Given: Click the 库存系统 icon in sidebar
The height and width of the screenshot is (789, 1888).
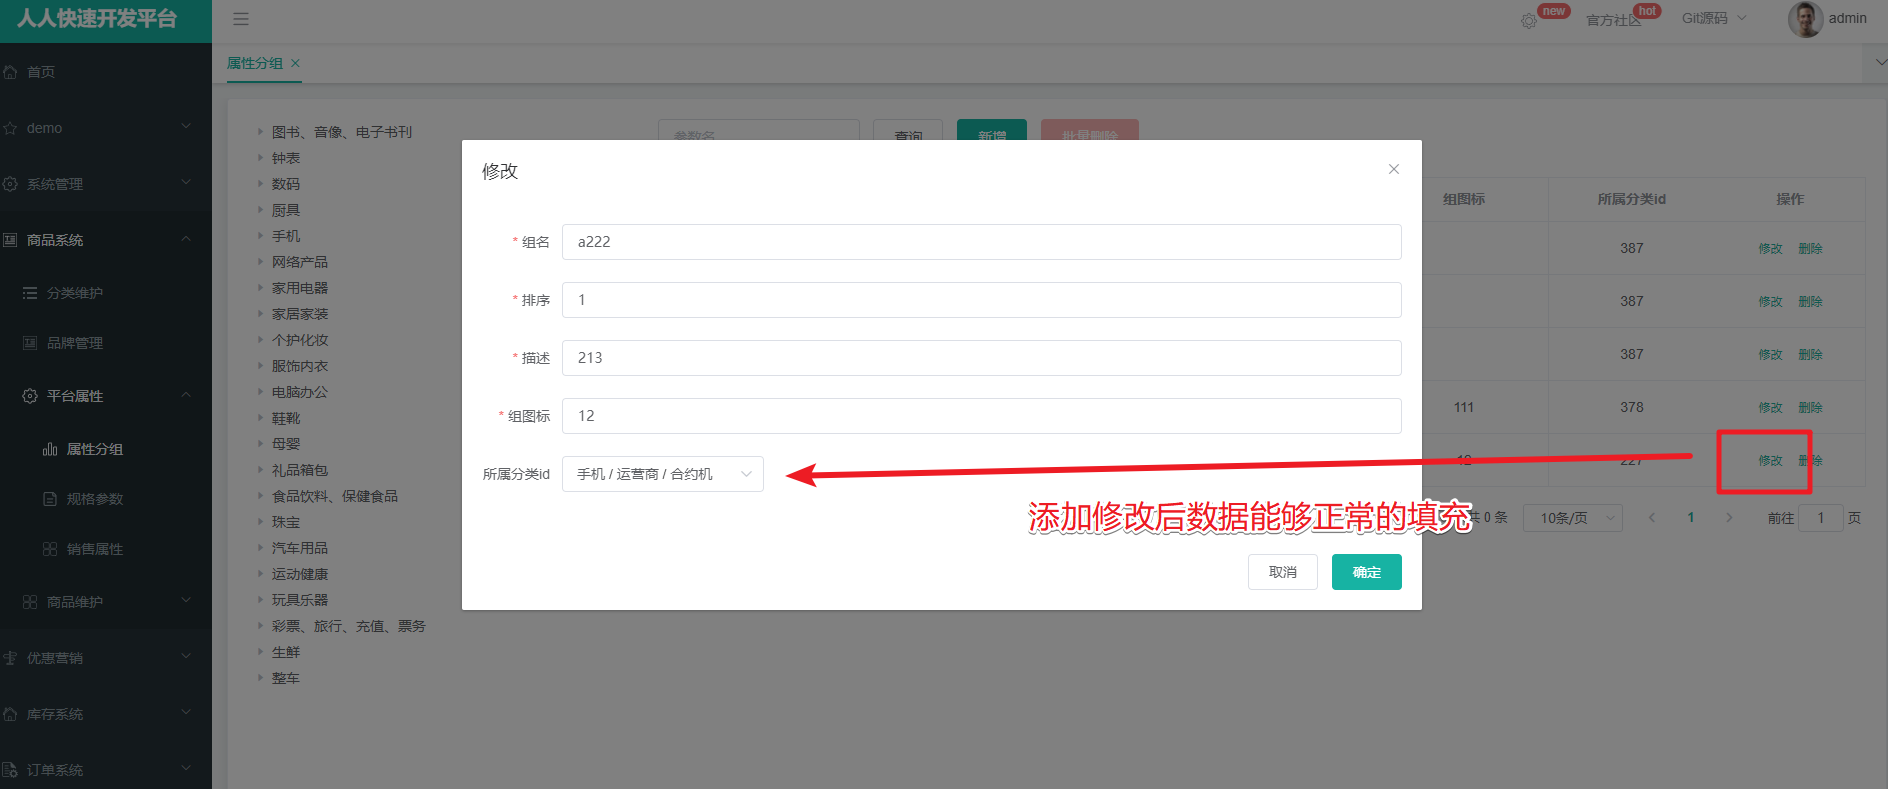Looking at the screenshot, I should 10,714.
